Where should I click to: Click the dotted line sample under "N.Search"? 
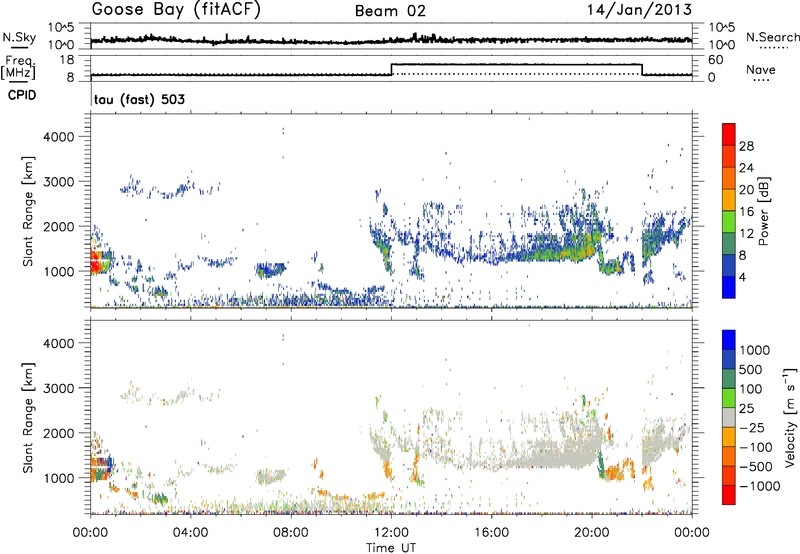774,48
